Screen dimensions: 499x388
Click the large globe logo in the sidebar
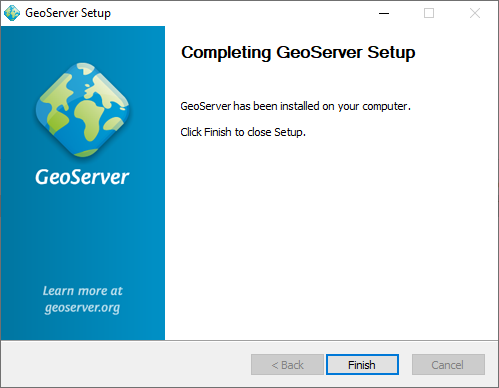(83, 110)
